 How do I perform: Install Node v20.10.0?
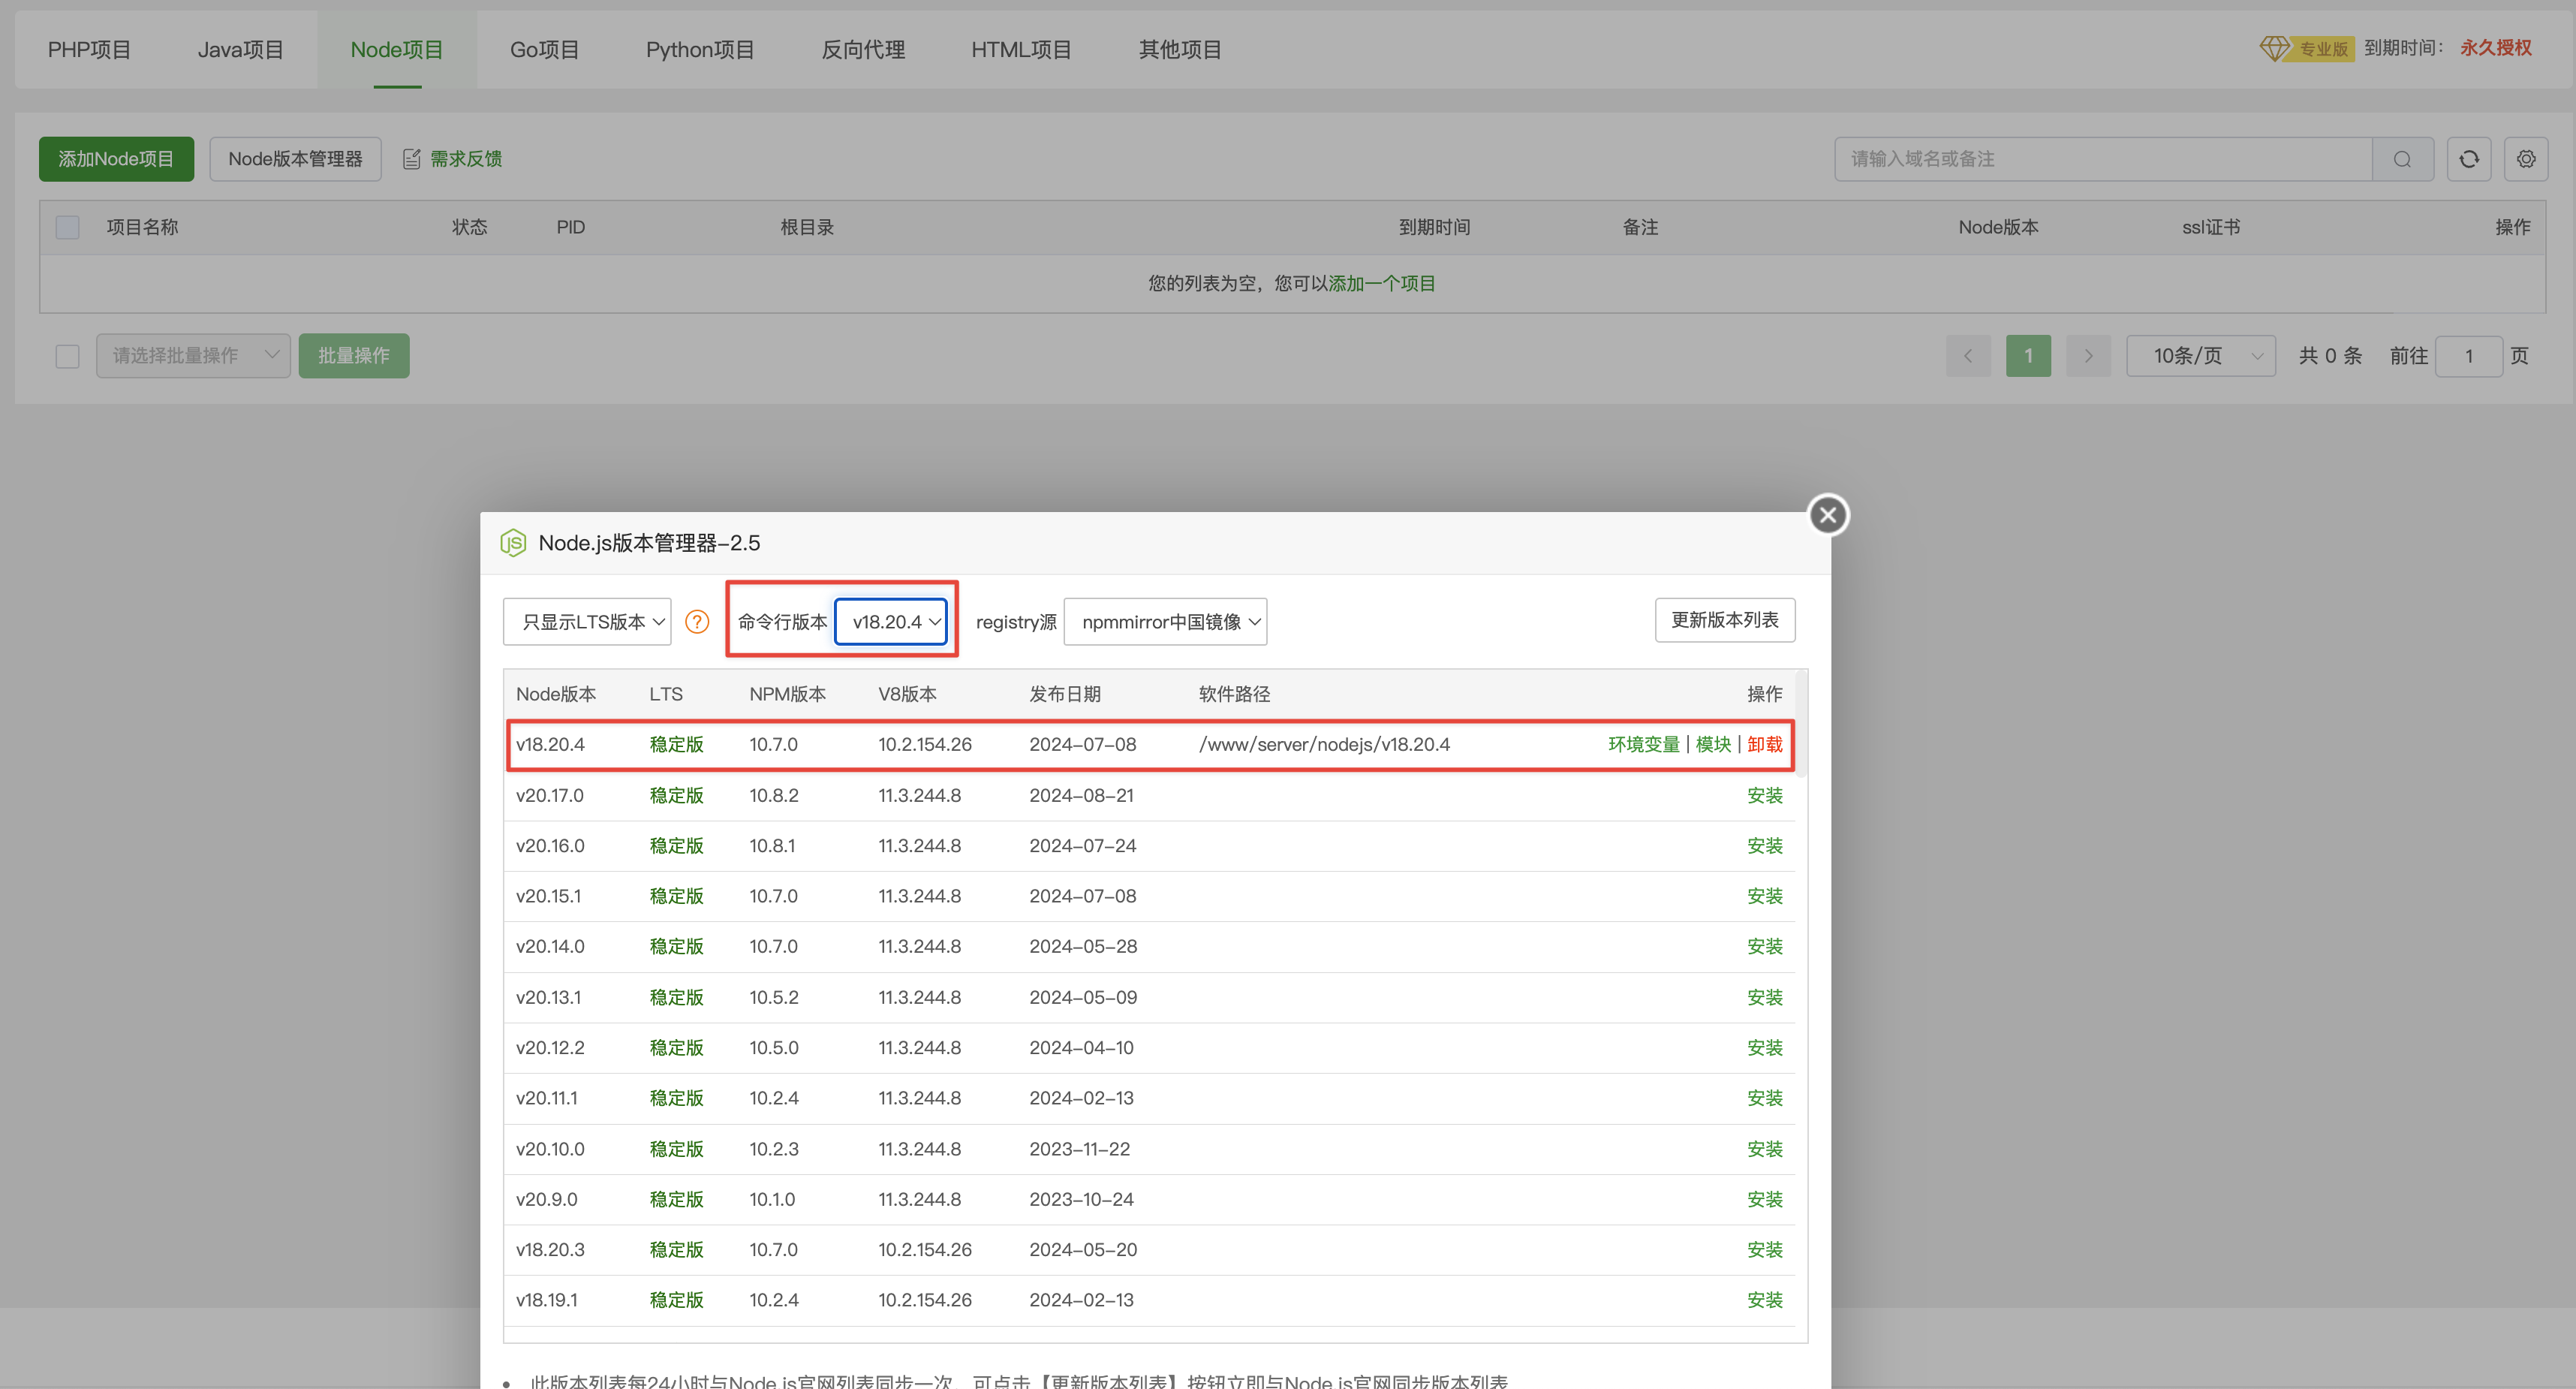click(1765, 1149)
